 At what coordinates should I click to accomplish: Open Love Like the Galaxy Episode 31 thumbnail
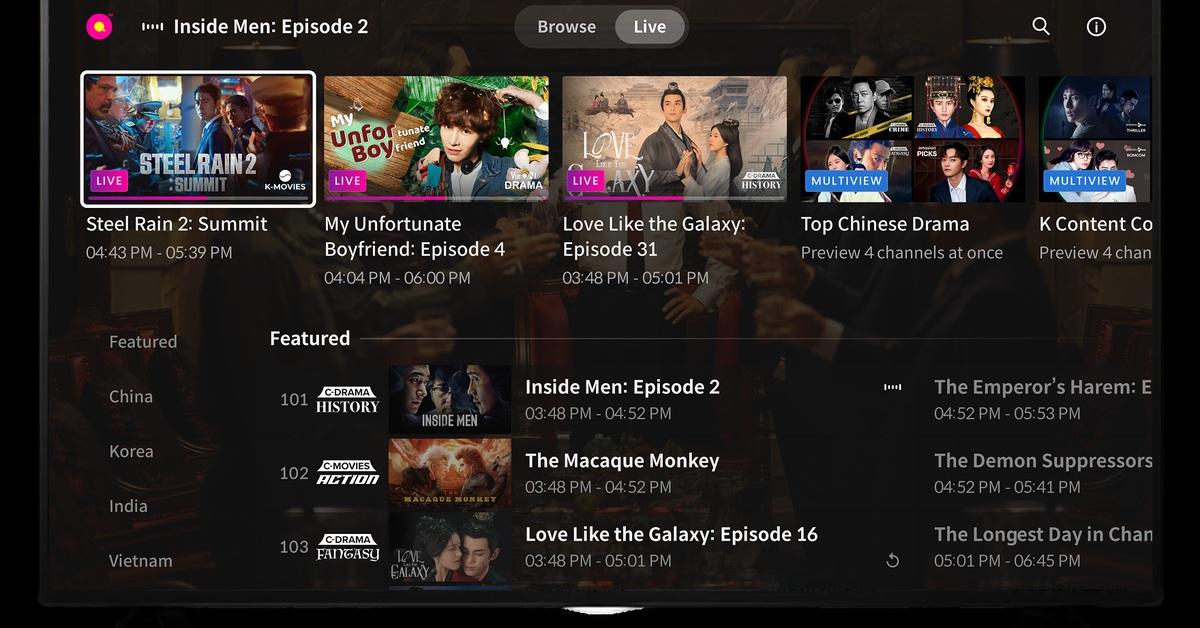[674, 139]
